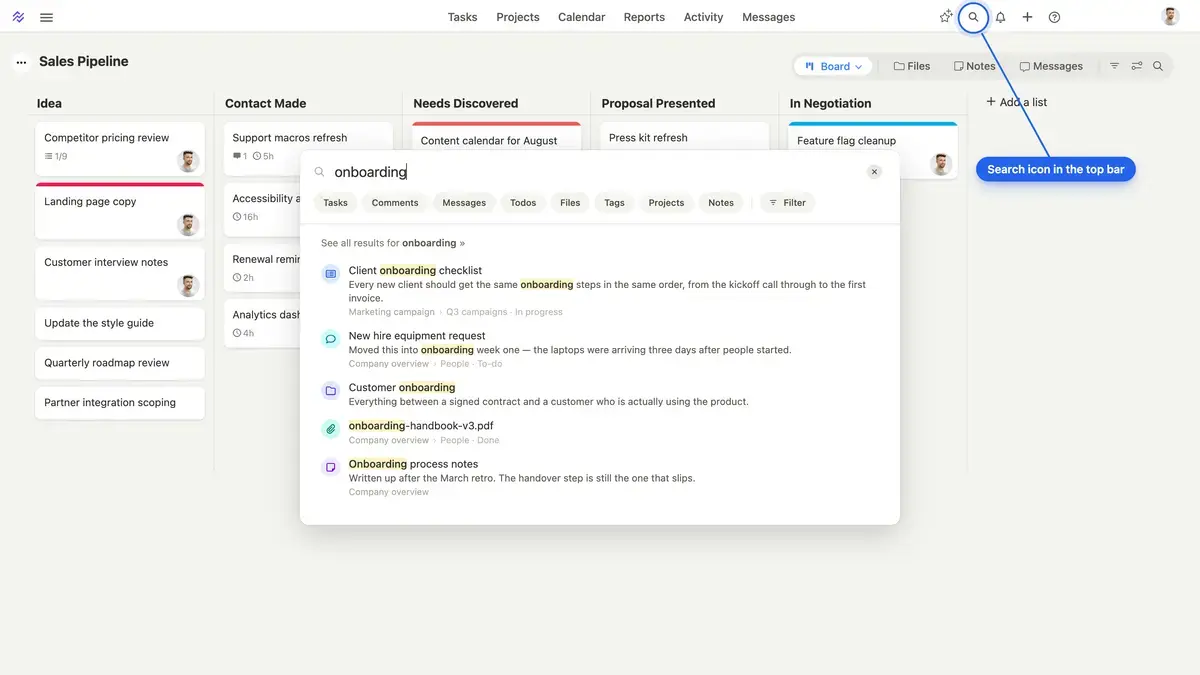Click the folder icon of Customer onboarding result
The width and height of the screenshot is (1200, 675).
coord(330,390)
